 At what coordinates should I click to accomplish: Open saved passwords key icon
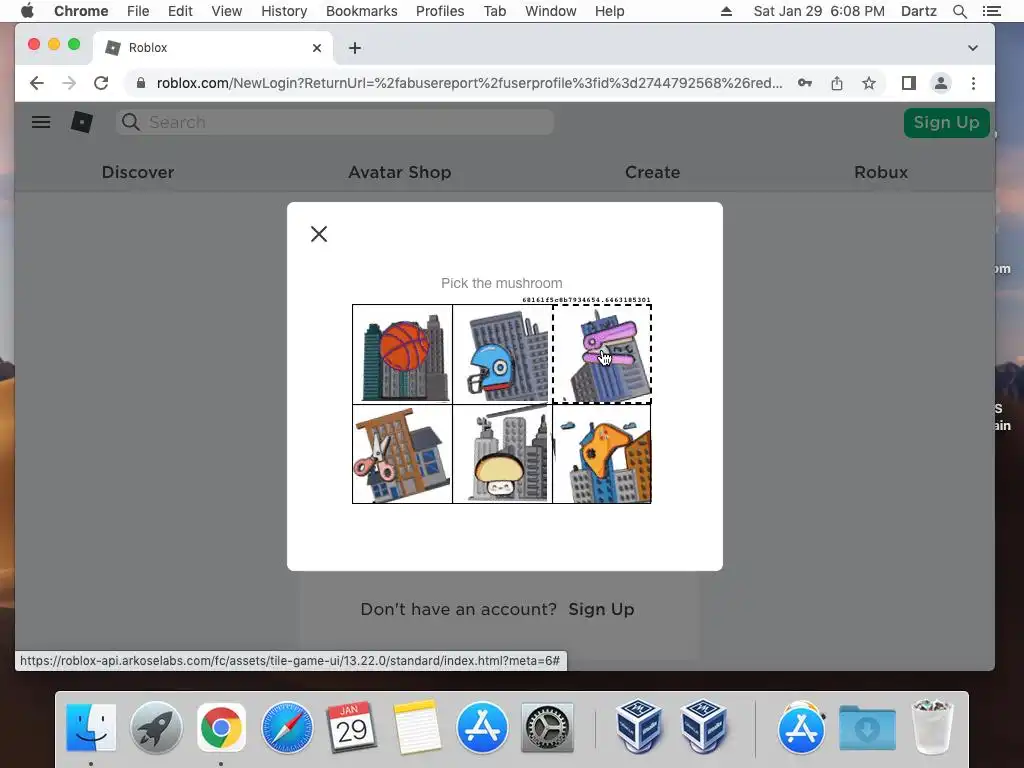(x=805, y=83)
